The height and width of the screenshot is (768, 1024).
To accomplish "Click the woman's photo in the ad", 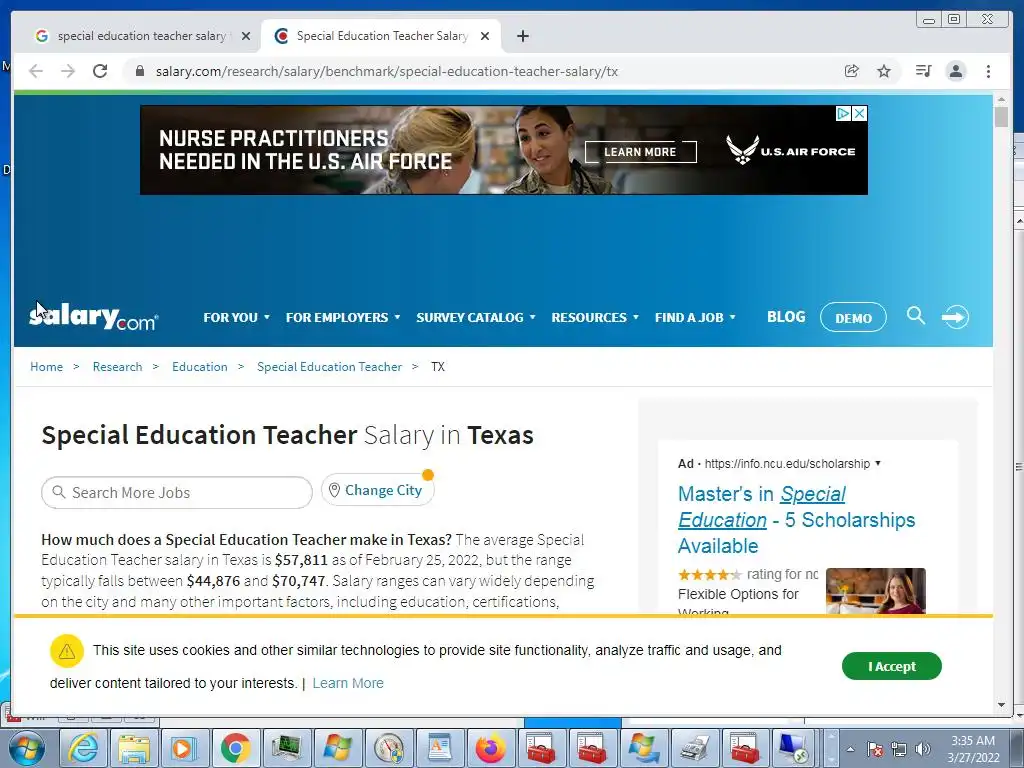I will 876,590.
